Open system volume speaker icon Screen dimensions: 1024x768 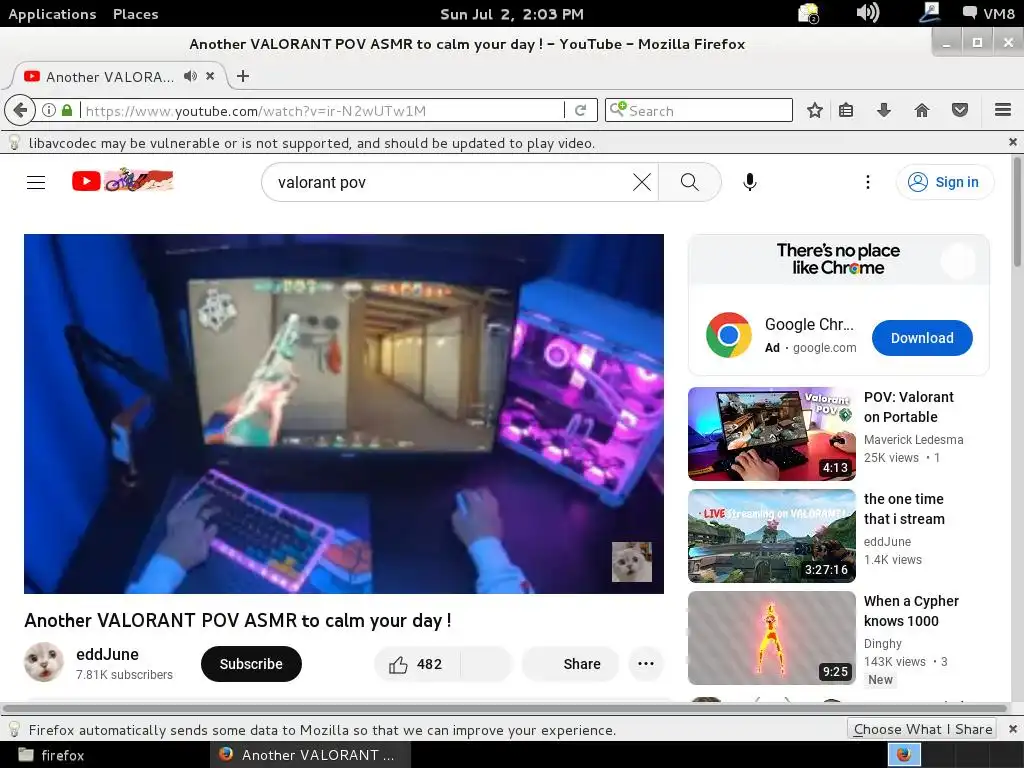coord(867,12)
